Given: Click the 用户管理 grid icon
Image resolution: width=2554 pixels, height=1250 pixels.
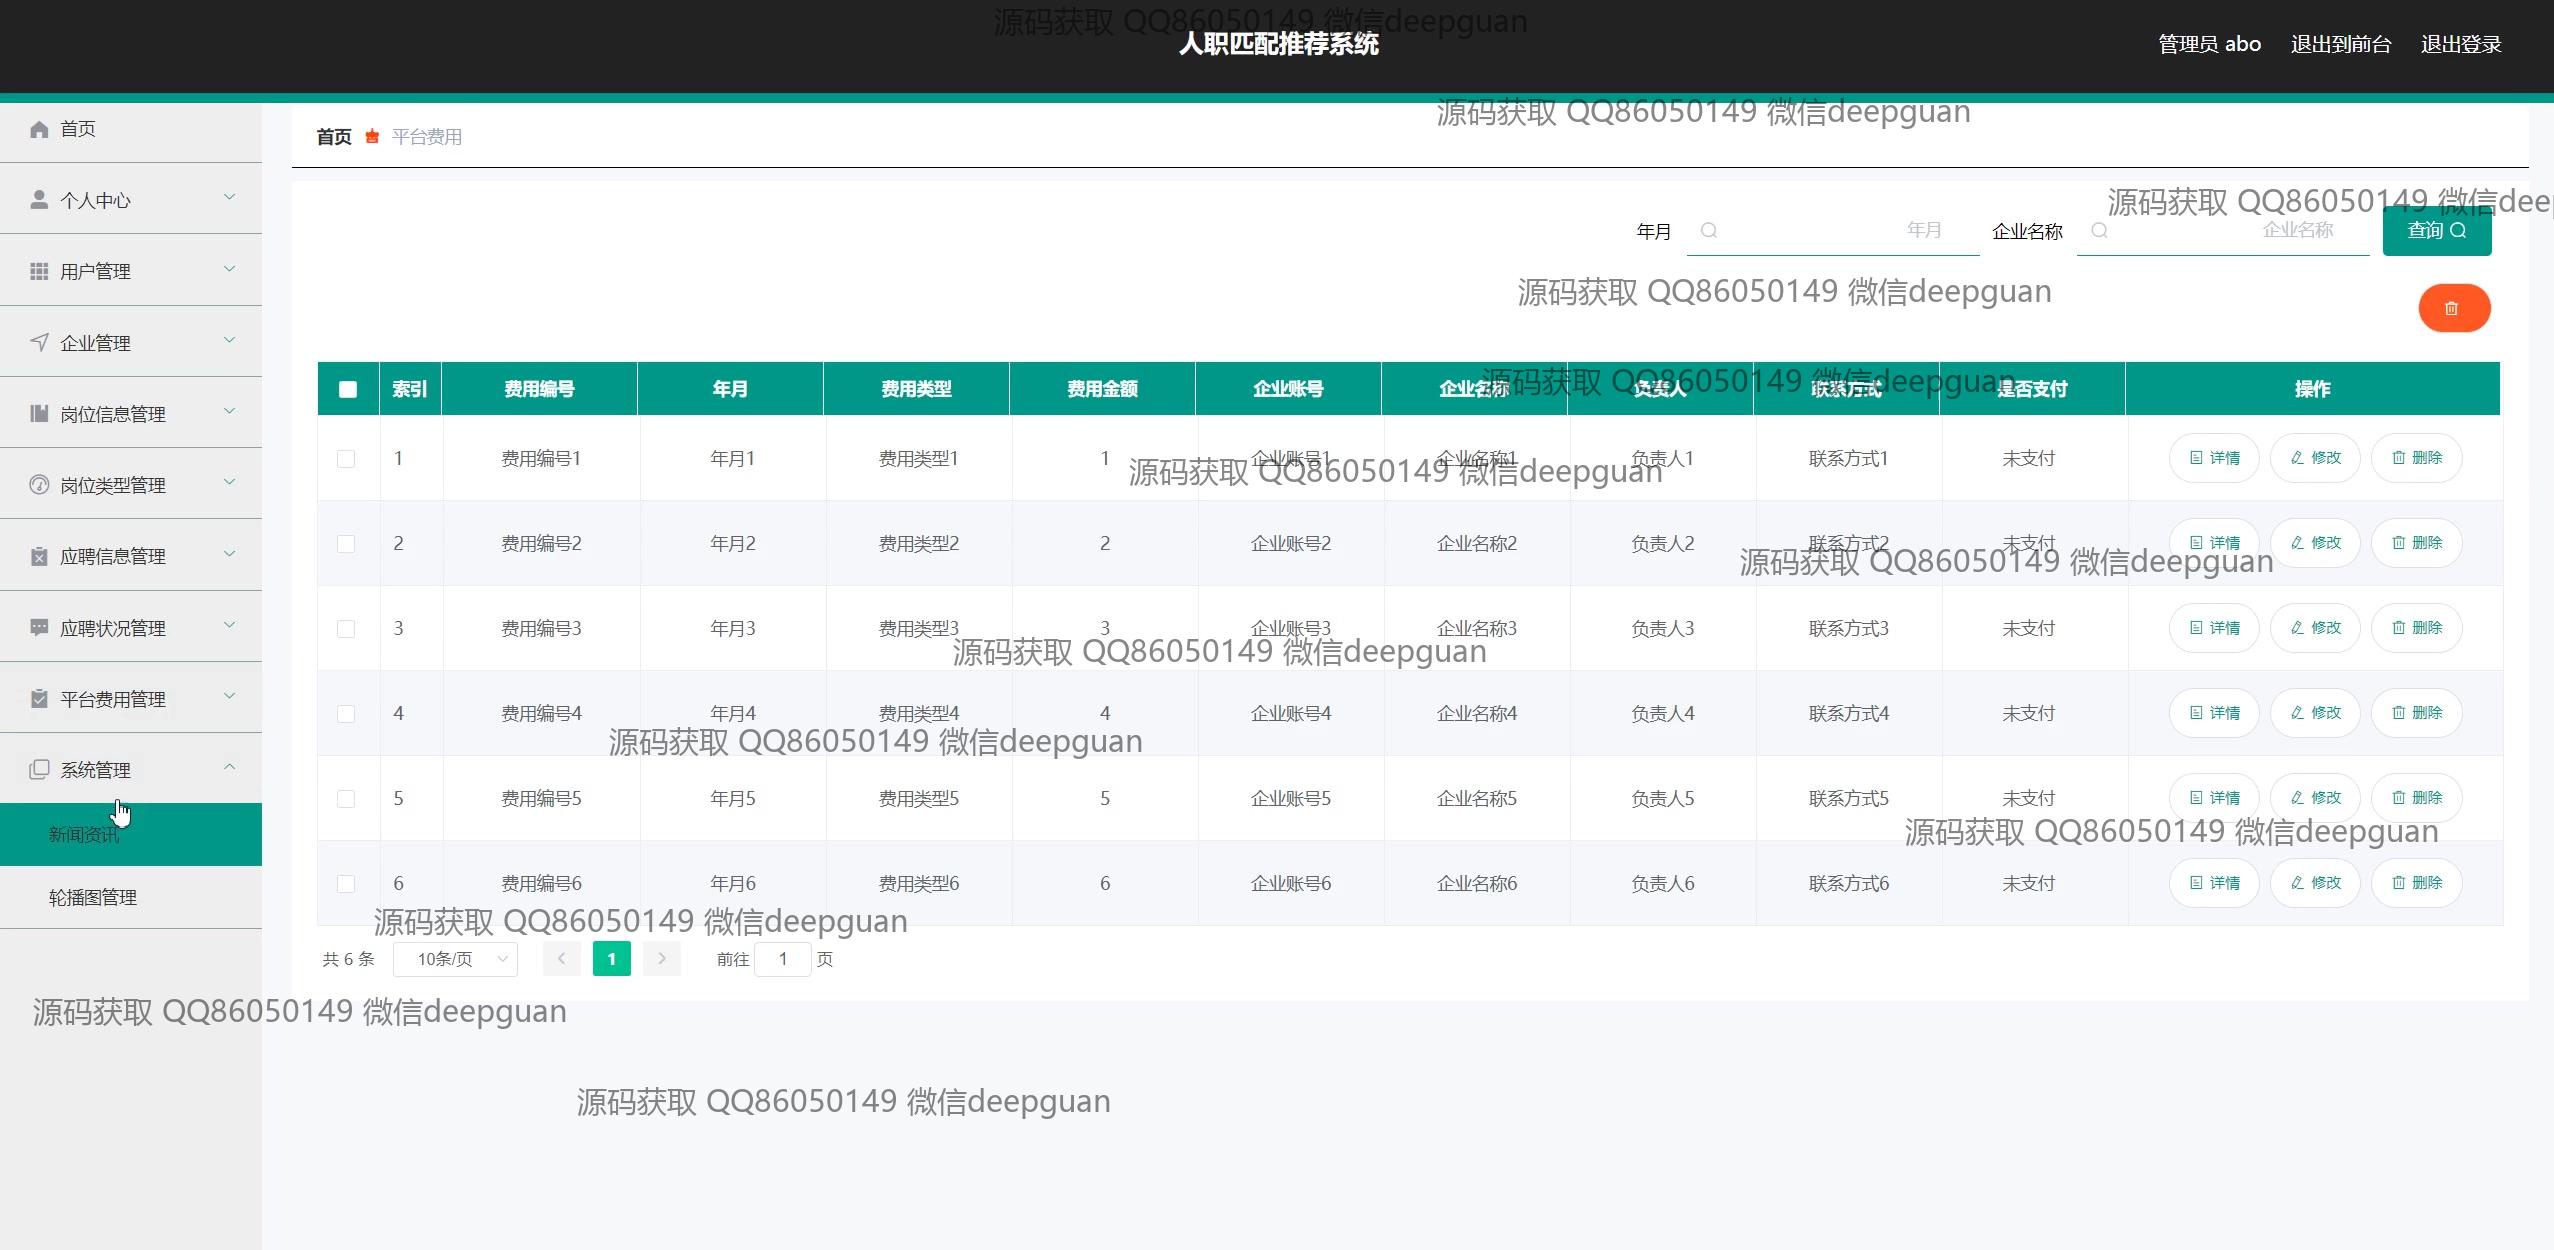Looking at the screenshot, I should 39,271.
